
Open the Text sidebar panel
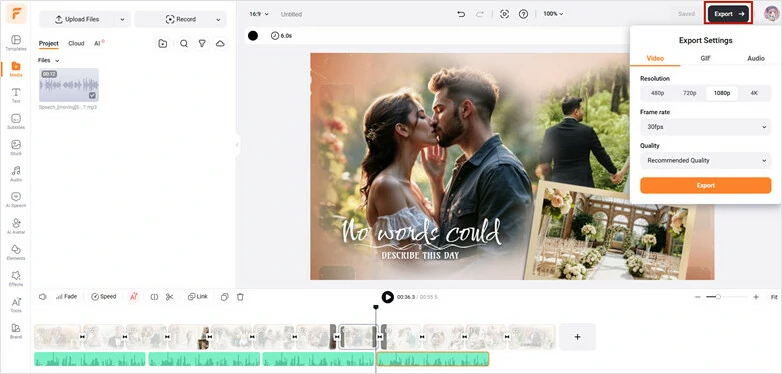click(x=16, y=95)
